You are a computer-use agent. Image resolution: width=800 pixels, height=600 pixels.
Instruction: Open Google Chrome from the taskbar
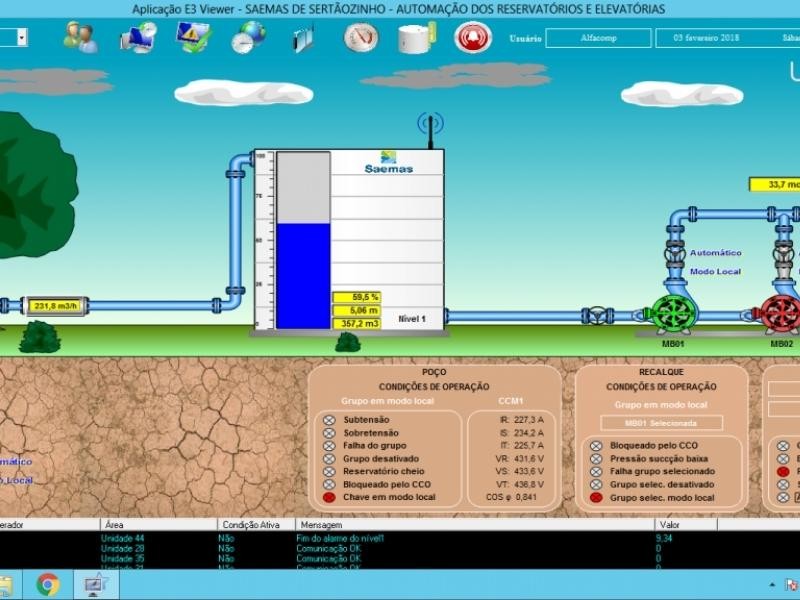(48, 585)
